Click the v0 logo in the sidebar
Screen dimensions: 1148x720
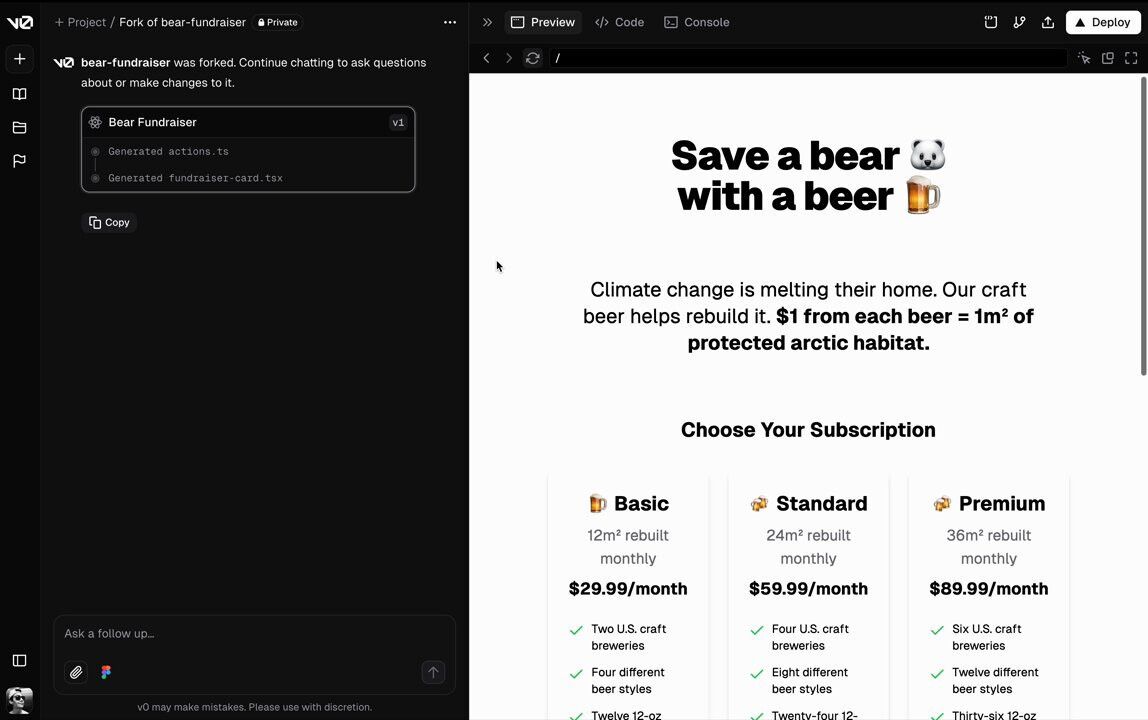click(x=20, y=22)
